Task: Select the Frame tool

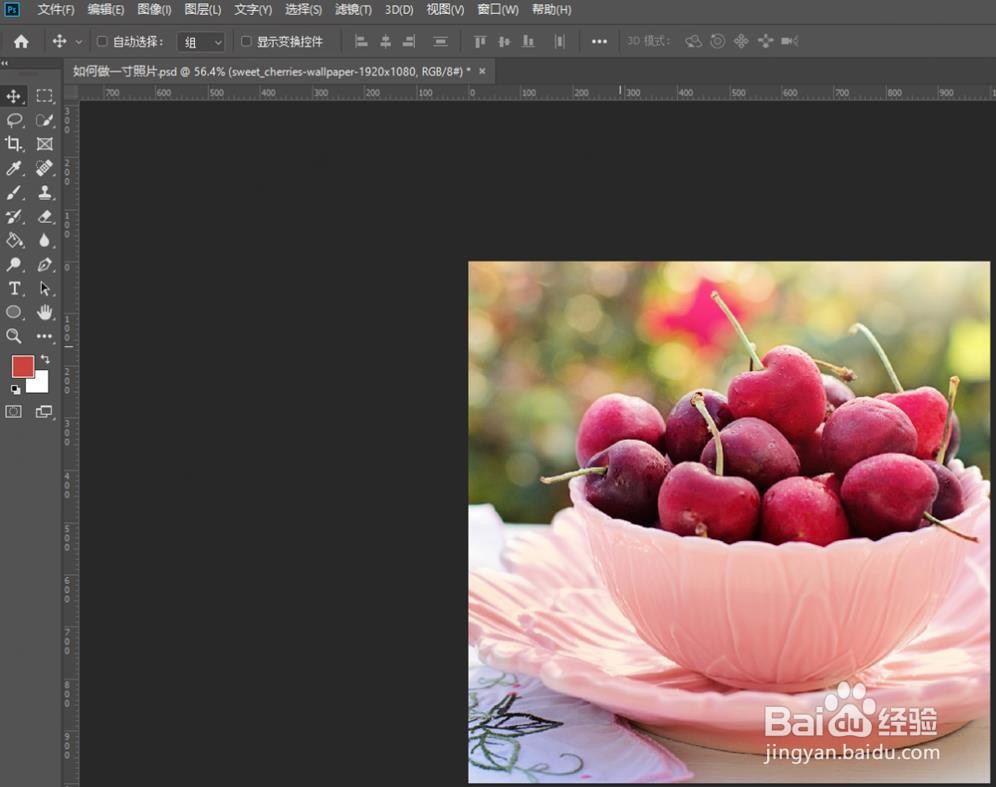Action: 44,144
